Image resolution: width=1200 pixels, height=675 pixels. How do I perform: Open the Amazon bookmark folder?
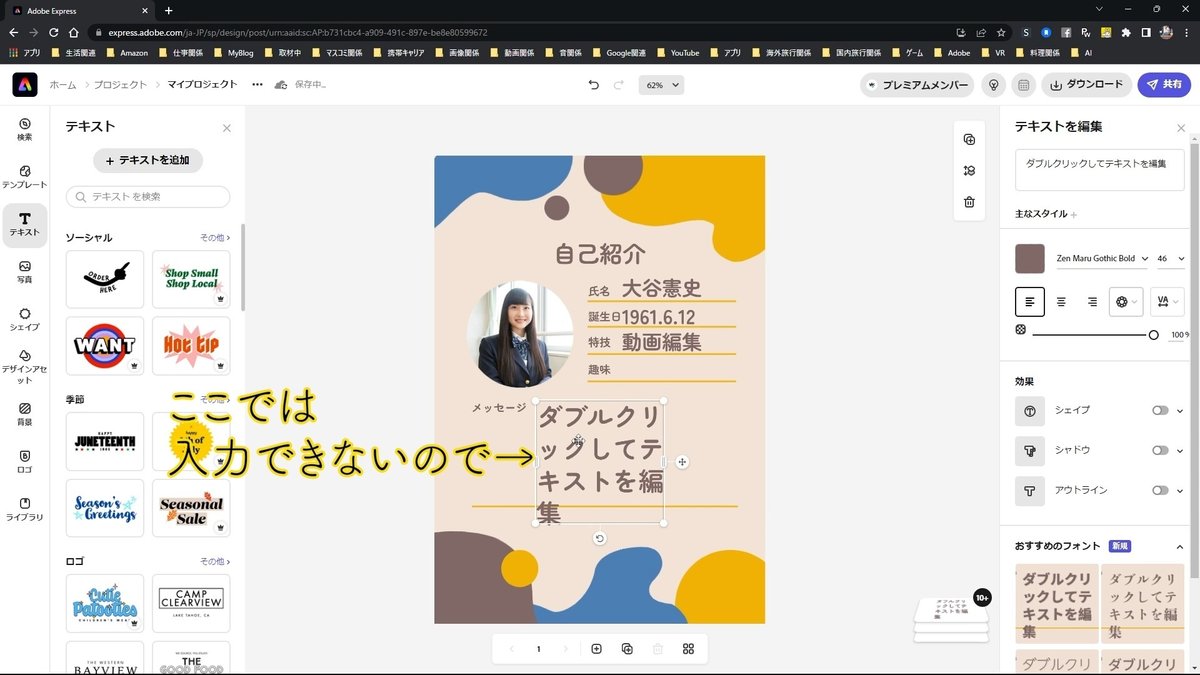[x=126, y=52]
